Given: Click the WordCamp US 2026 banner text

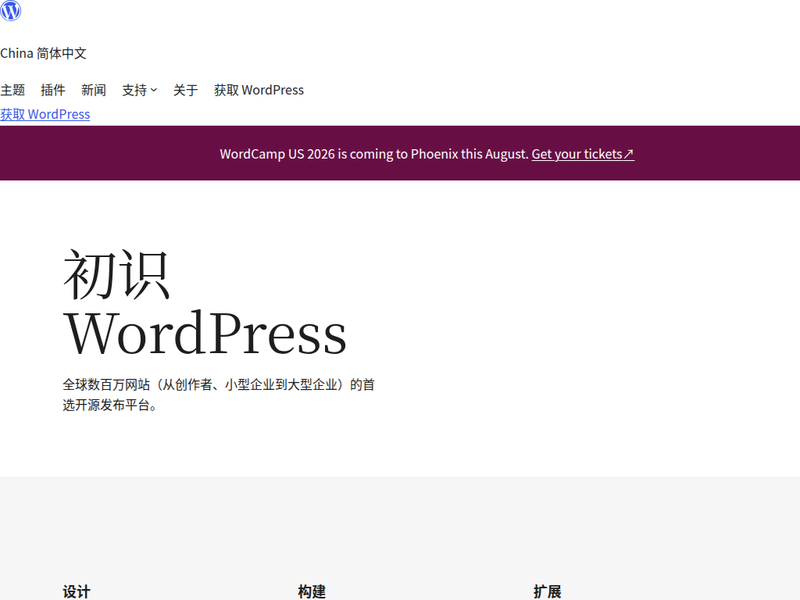Looking at the screenshot, I should click(374, 154).
